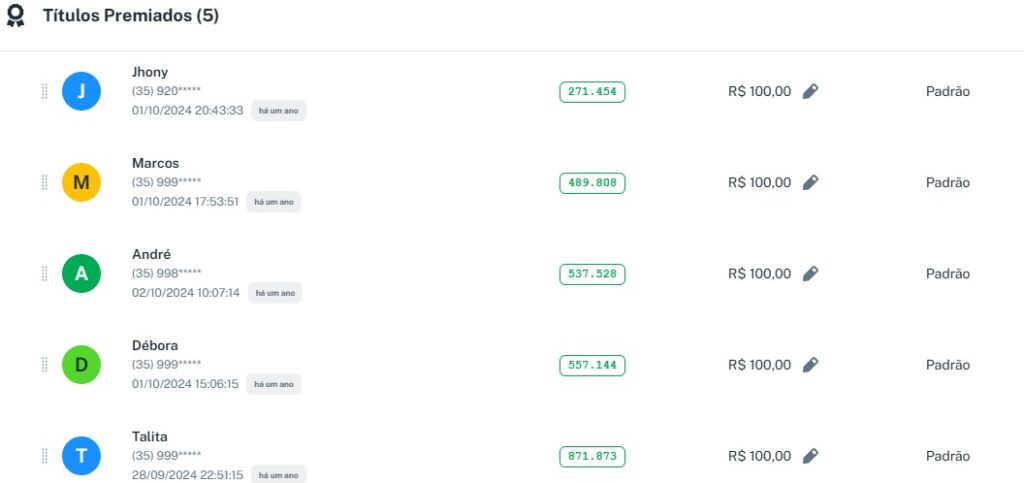Click pencil icon in Marcos's prize row

click(x=810, y=183)
